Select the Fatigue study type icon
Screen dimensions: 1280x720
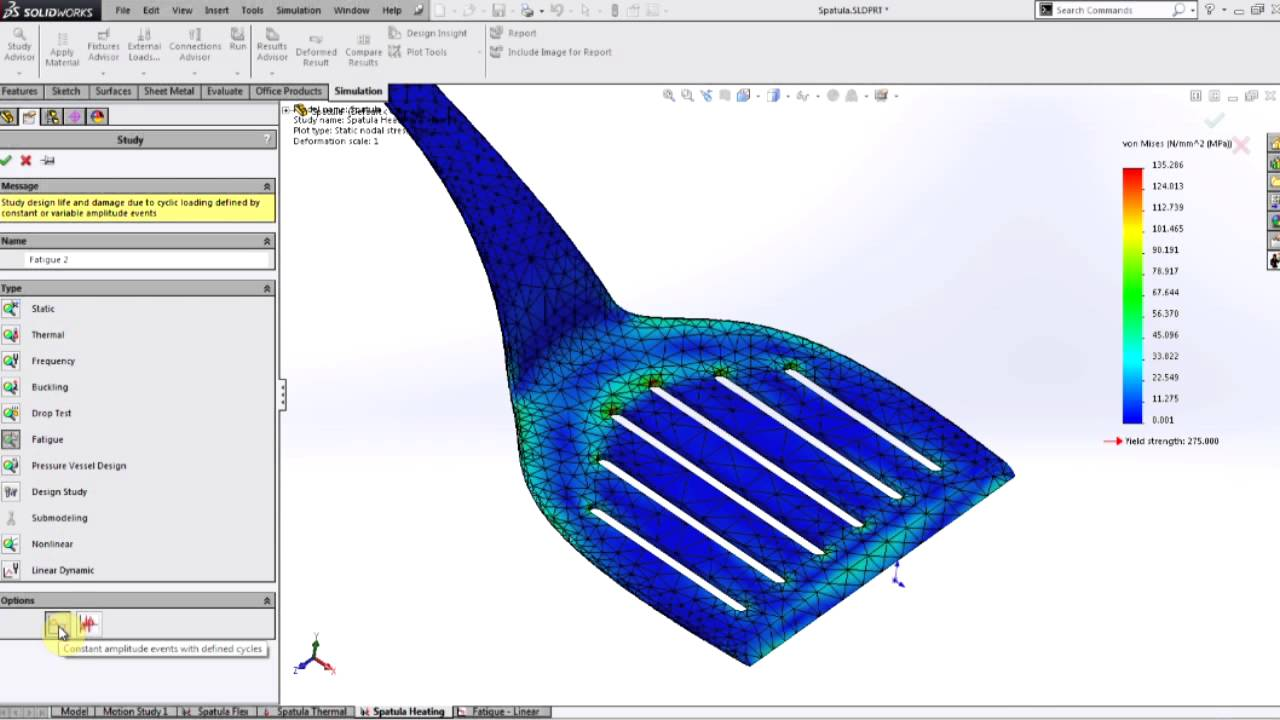click(11, 439)
